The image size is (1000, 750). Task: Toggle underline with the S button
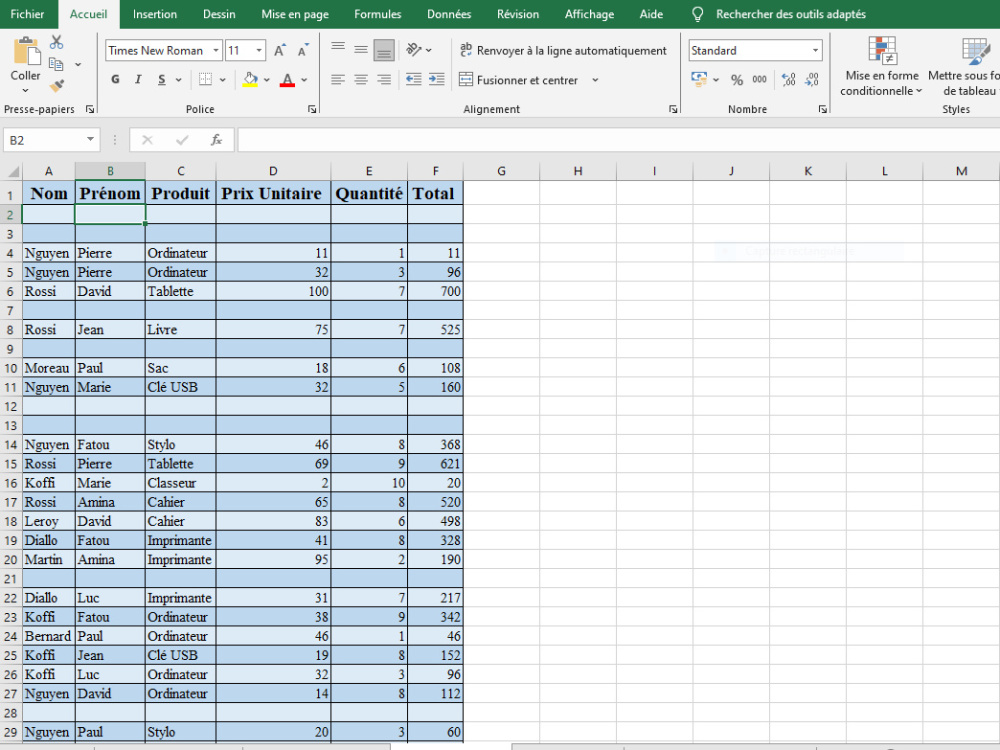(161, 80)
